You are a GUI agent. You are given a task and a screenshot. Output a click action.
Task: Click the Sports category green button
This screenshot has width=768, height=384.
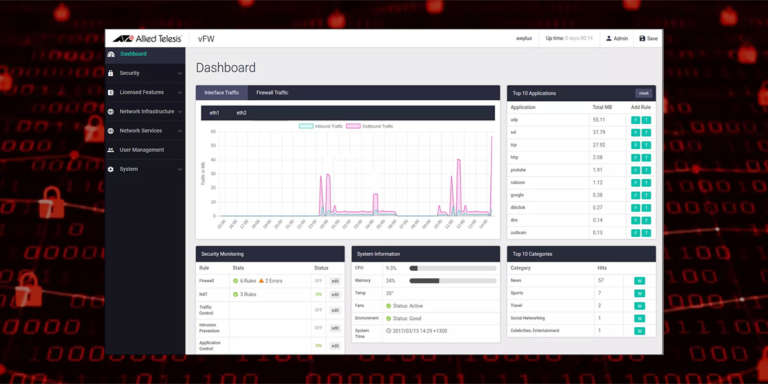pos(639,293)
